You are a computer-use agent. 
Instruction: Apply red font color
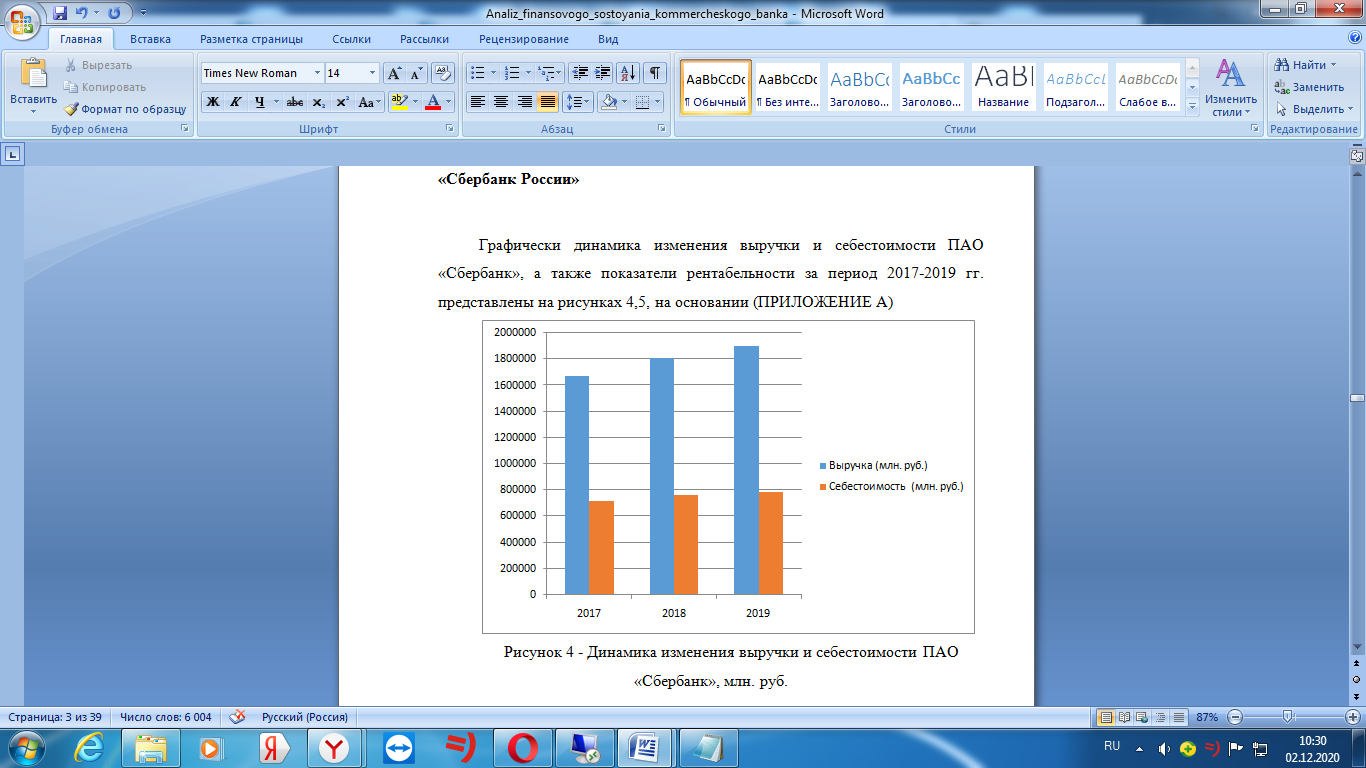click(x=432, y=102)
